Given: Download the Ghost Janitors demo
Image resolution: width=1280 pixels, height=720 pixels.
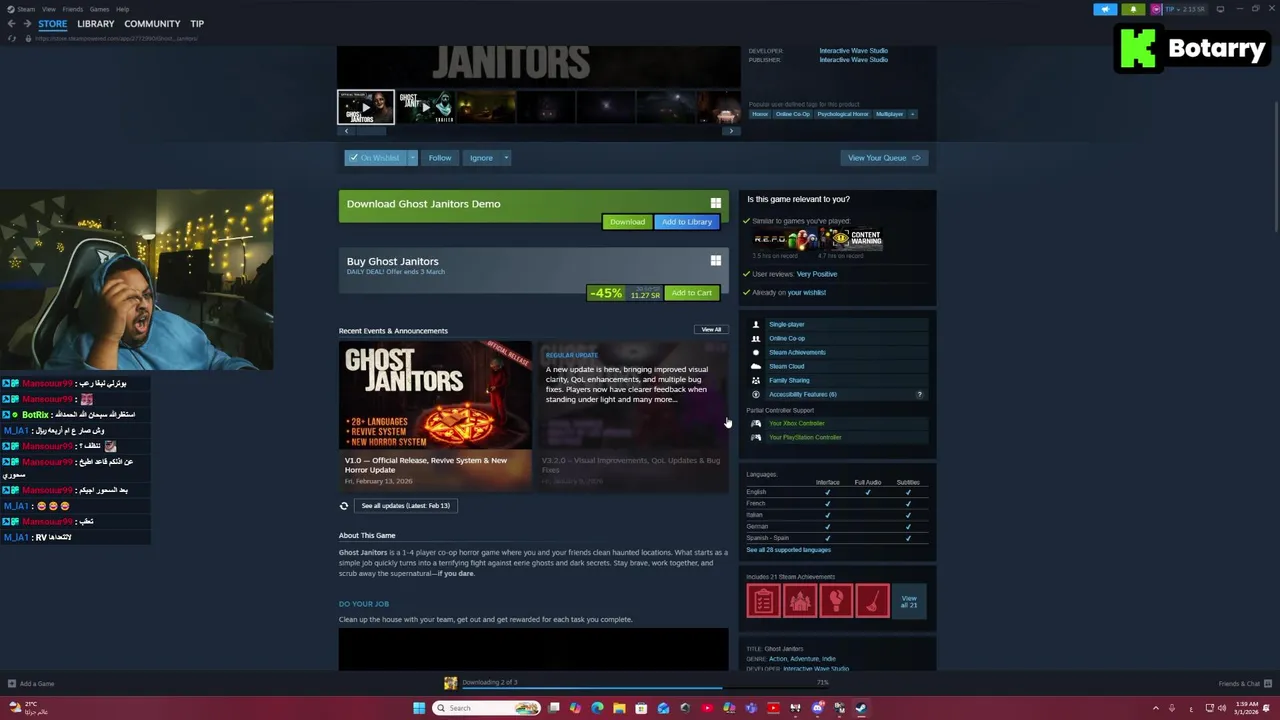Looking at the screenshot, I should (627, 222).
